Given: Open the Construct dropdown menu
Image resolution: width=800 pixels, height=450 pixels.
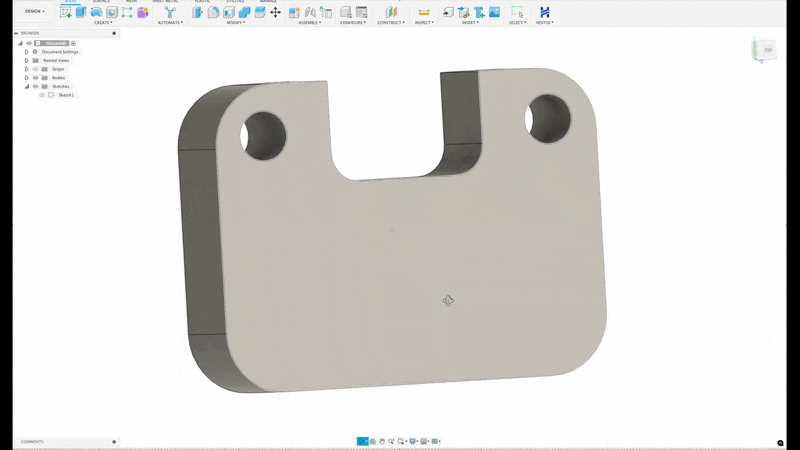Looking at the screenshot, I should click(x=391, y=22).
